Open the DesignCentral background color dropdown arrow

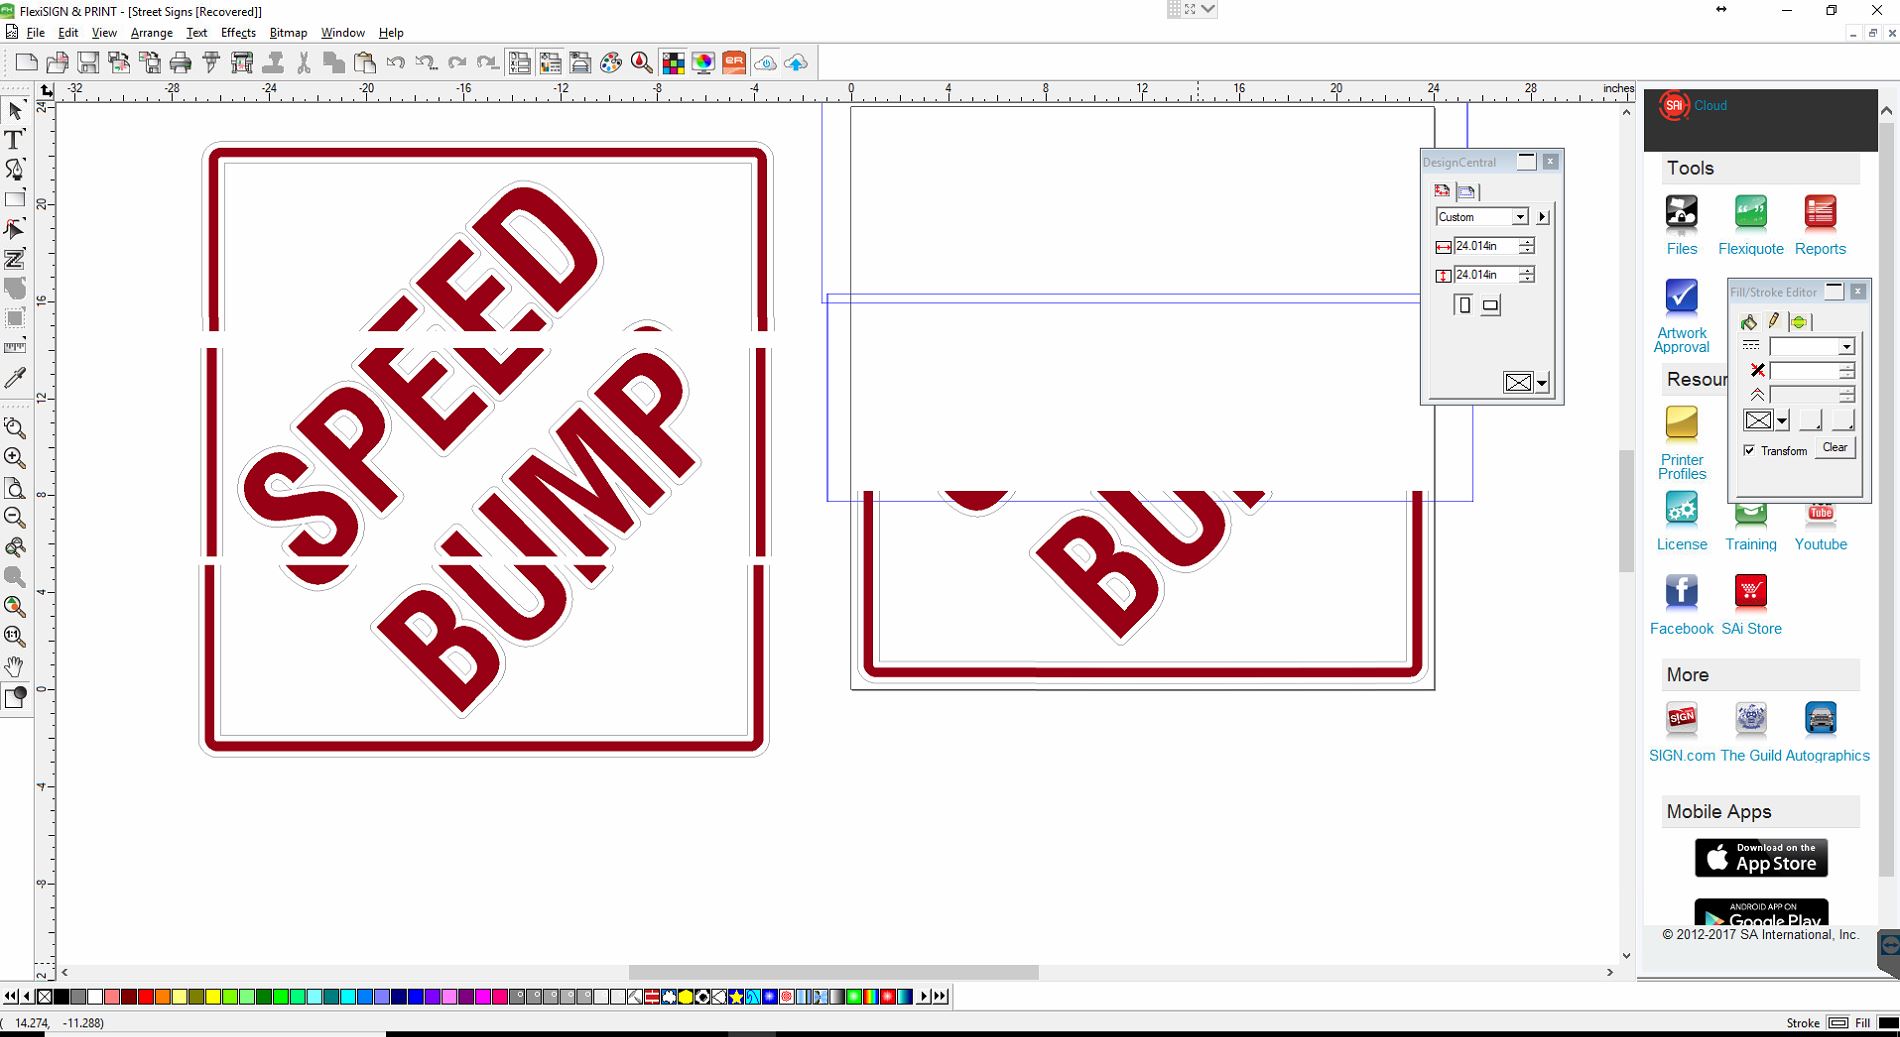click(1542, 383)
